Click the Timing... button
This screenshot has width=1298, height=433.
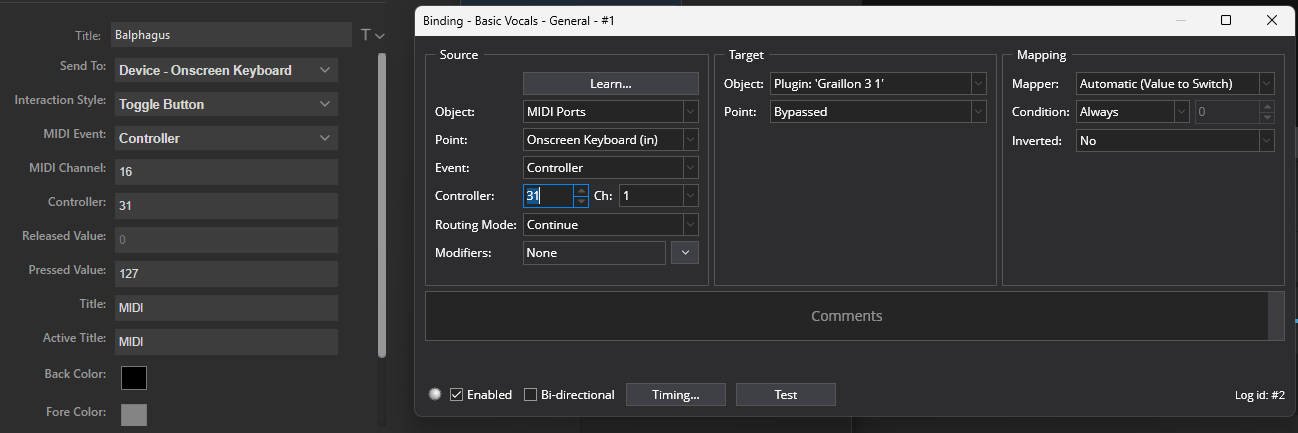pos(676,394)
